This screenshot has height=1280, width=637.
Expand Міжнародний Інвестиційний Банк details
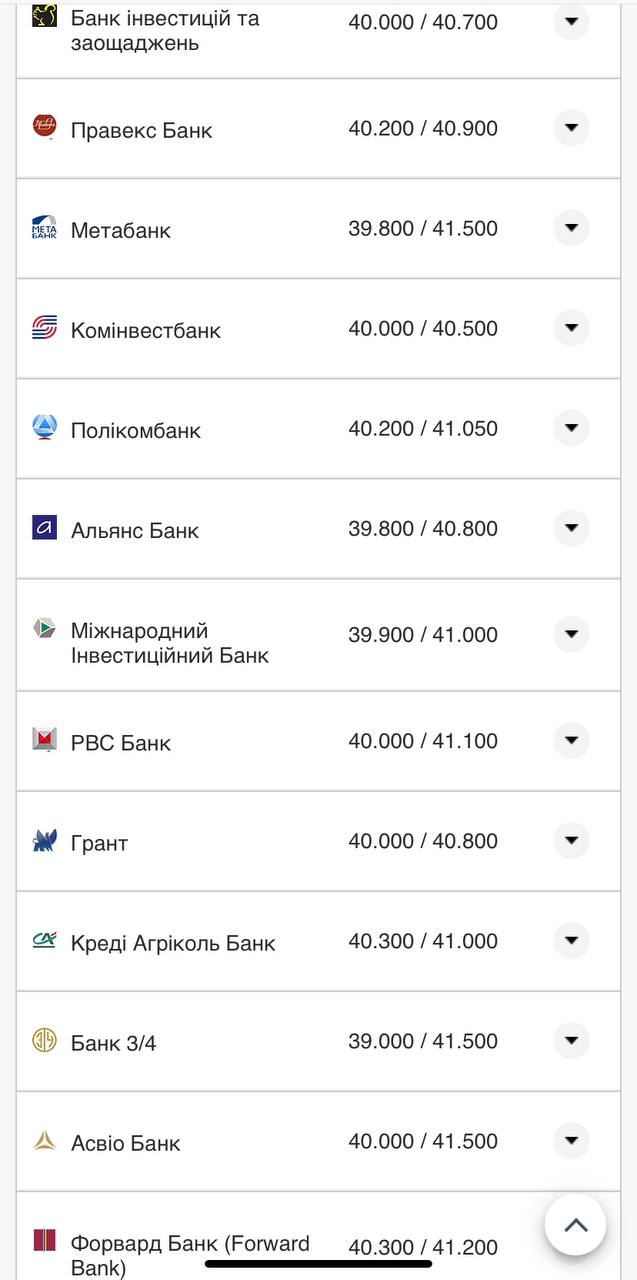(x=571, y=634)
